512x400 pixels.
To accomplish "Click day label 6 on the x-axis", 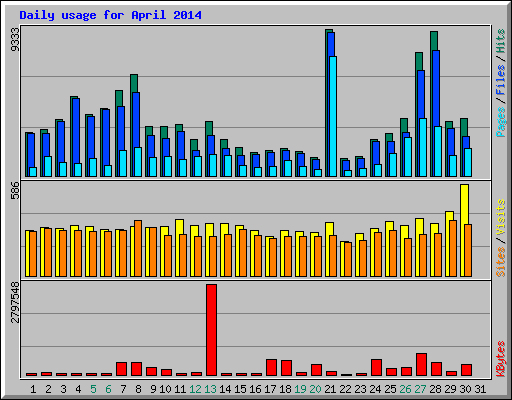I will click(x=108, y=389).
